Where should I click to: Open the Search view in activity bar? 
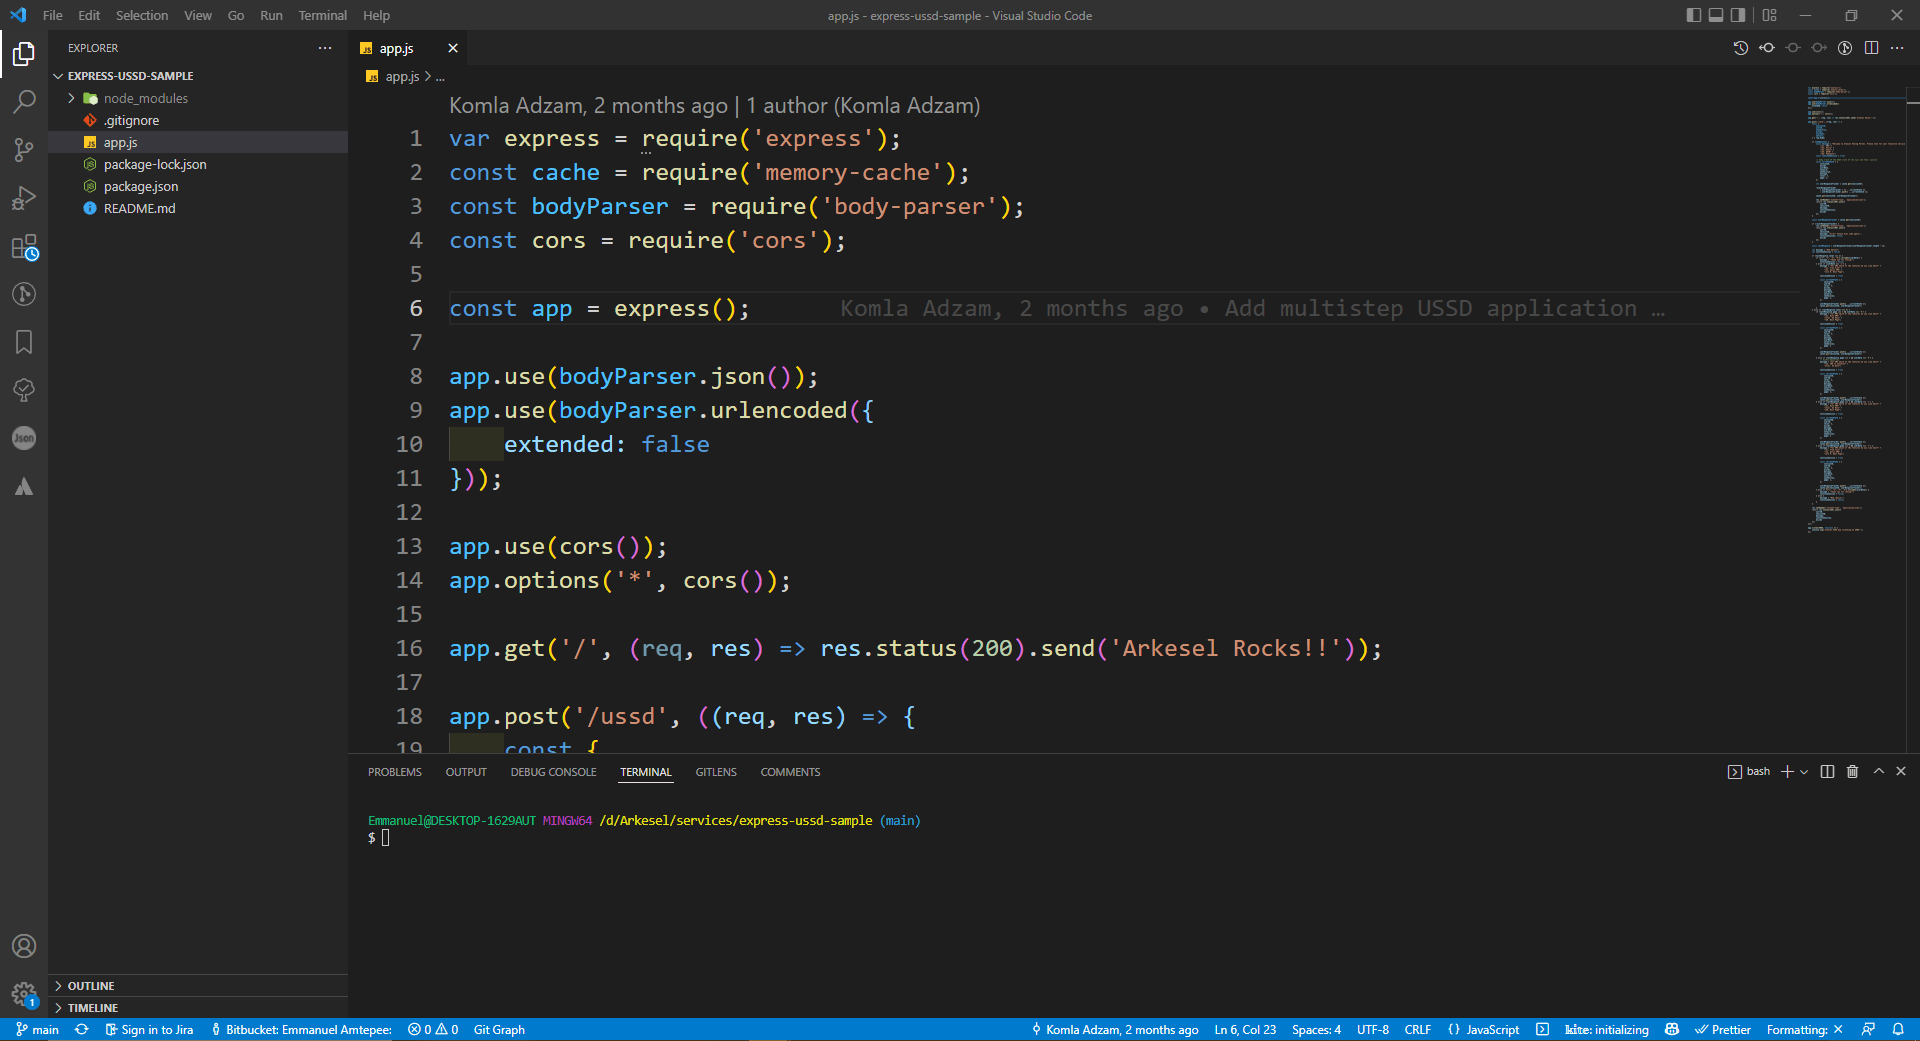pos(24,101)
